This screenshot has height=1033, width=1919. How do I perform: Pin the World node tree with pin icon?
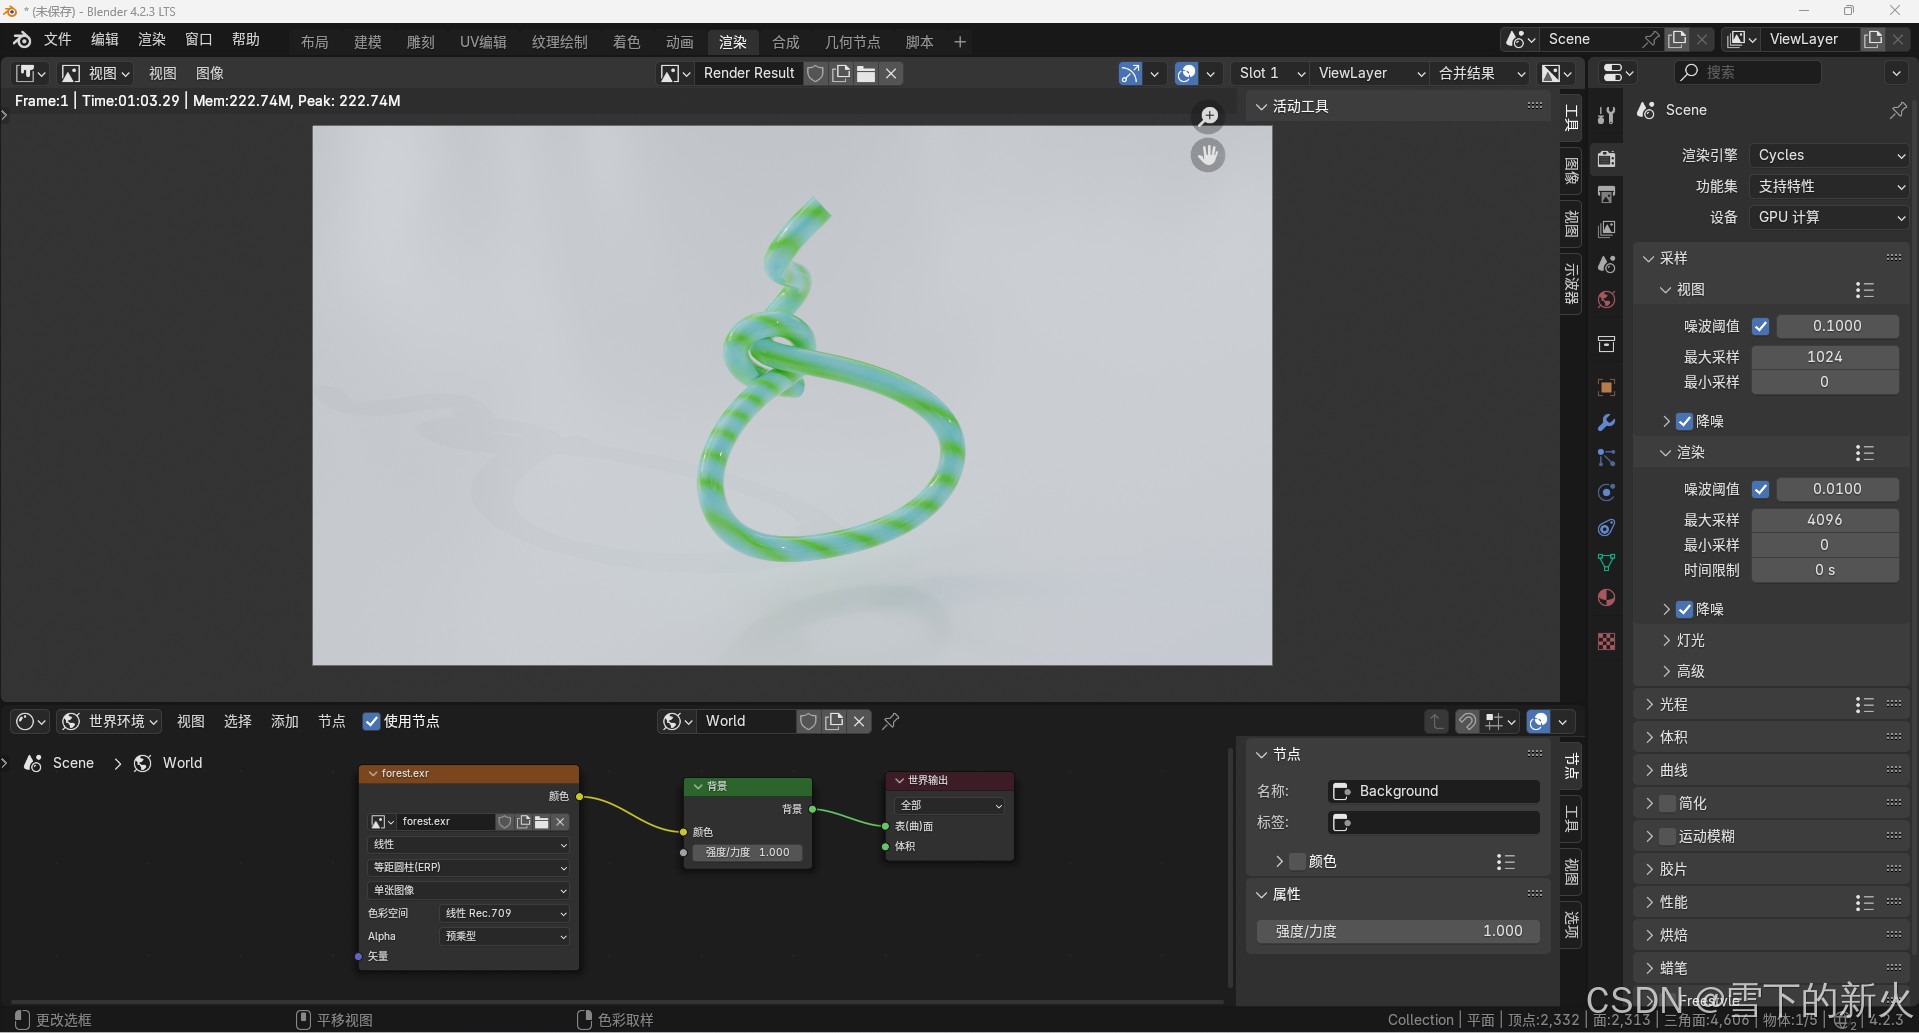(x=891, y=721)
